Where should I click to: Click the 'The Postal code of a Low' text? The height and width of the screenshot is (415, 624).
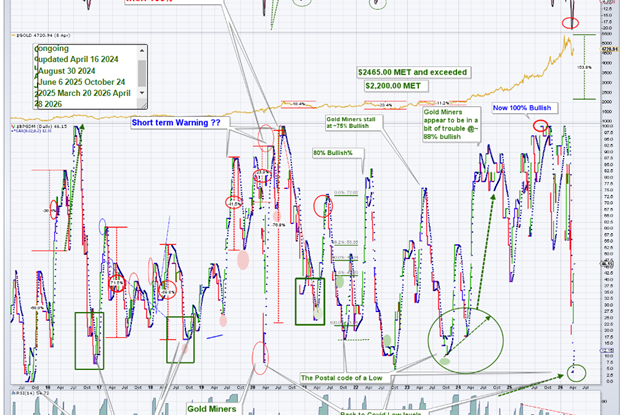[x=346, y=377]
